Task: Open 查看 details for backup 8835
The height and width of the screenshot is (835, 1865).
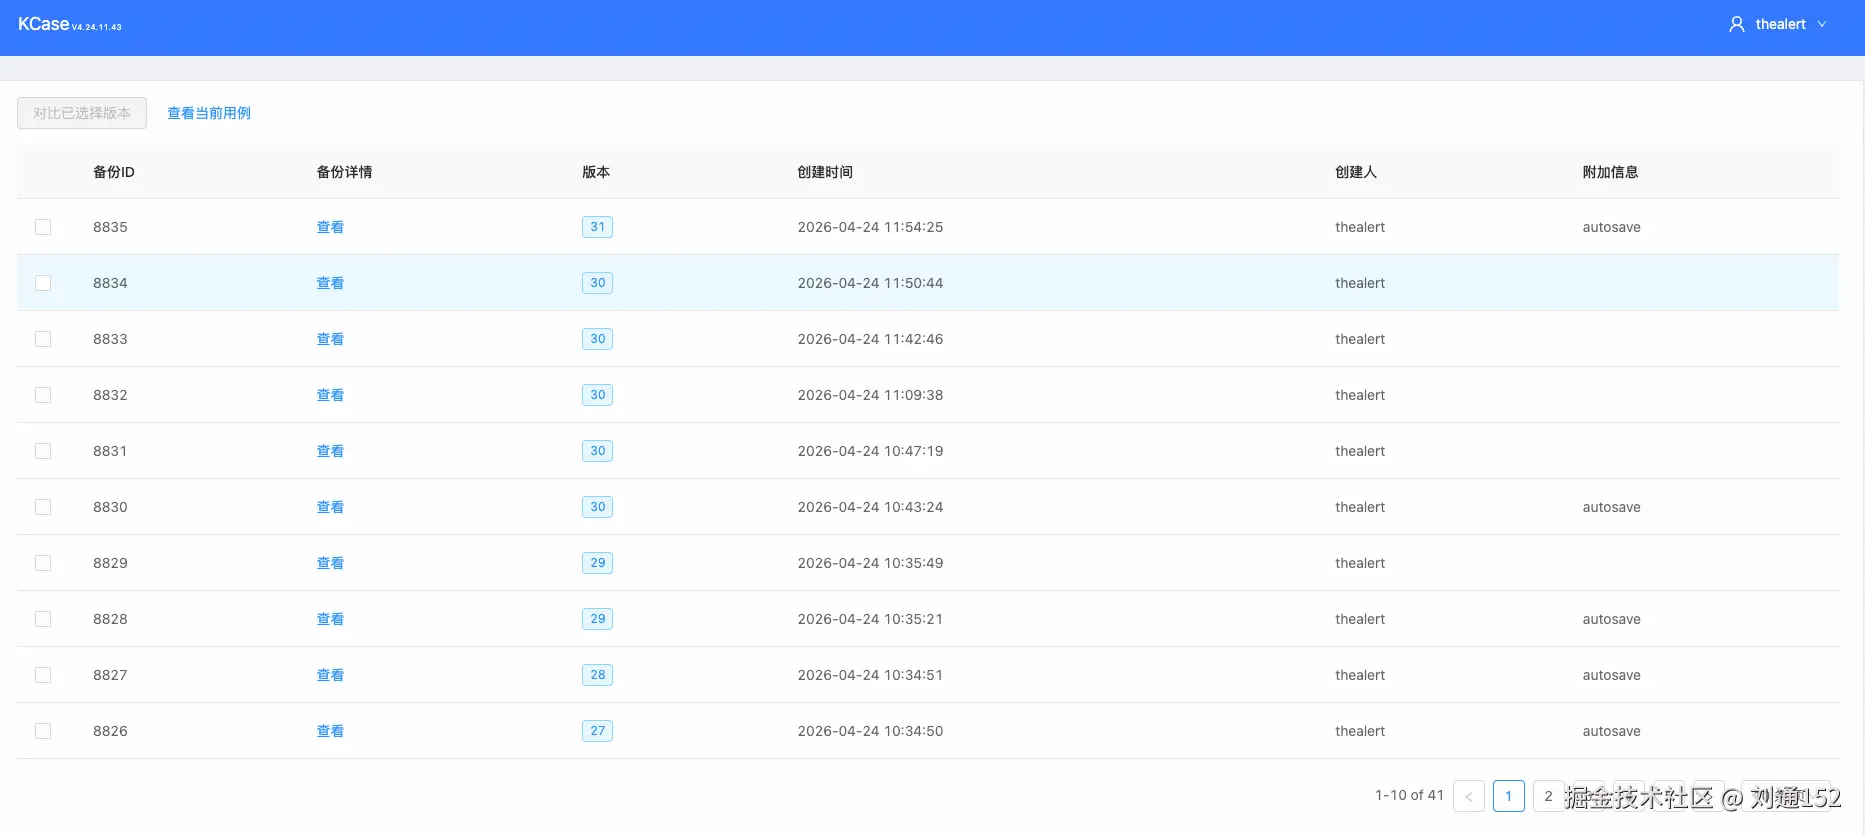Action: coord(330,227)
